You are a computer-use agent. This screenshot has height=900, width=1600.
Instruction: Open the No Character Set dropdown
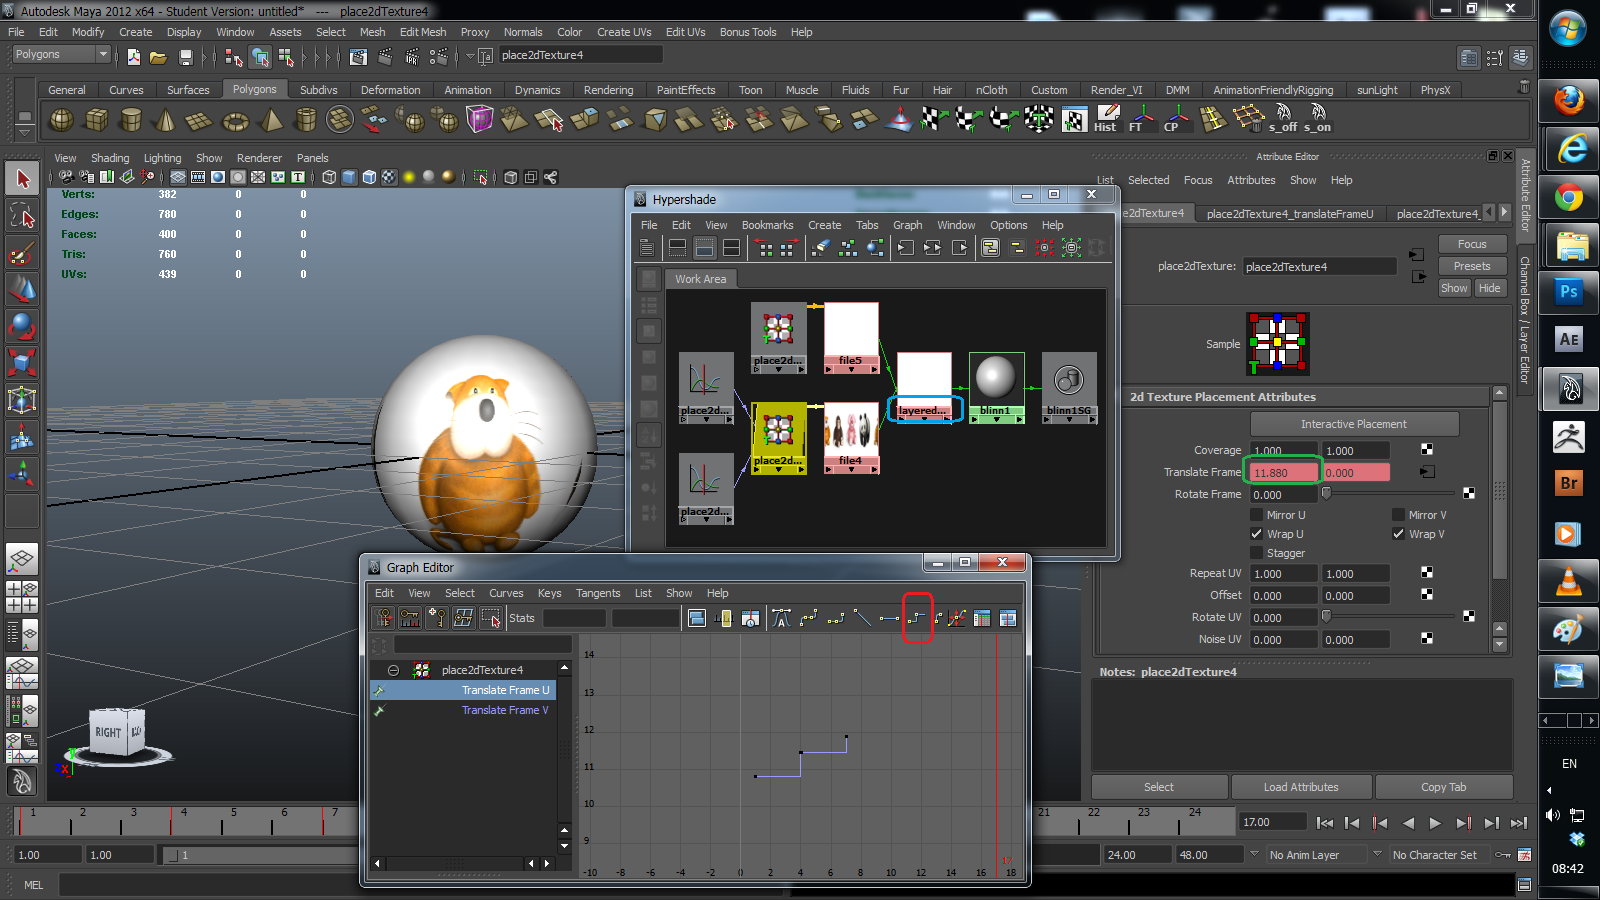click(x=1434, y=855)
